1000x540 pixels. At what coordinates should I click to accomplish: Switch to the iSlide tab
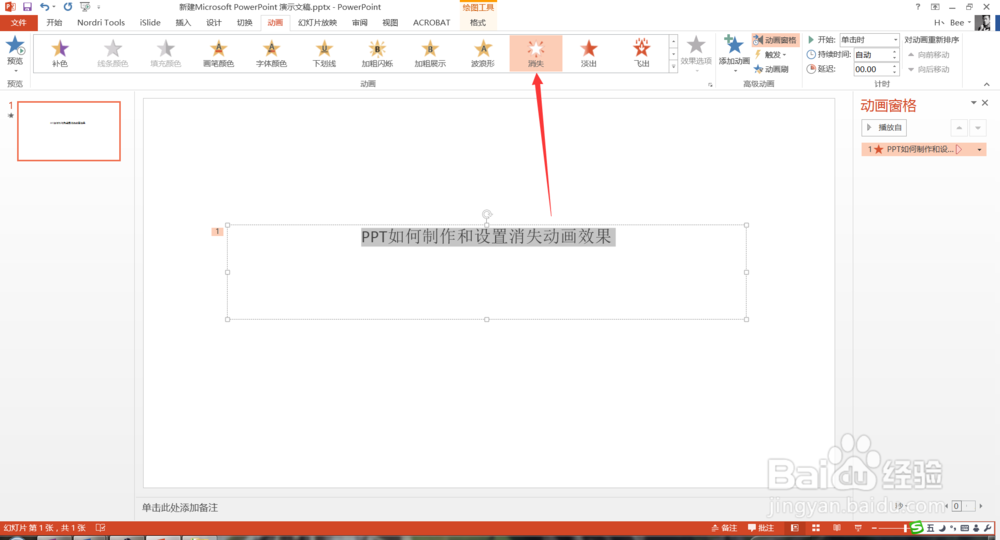point(151,22)
